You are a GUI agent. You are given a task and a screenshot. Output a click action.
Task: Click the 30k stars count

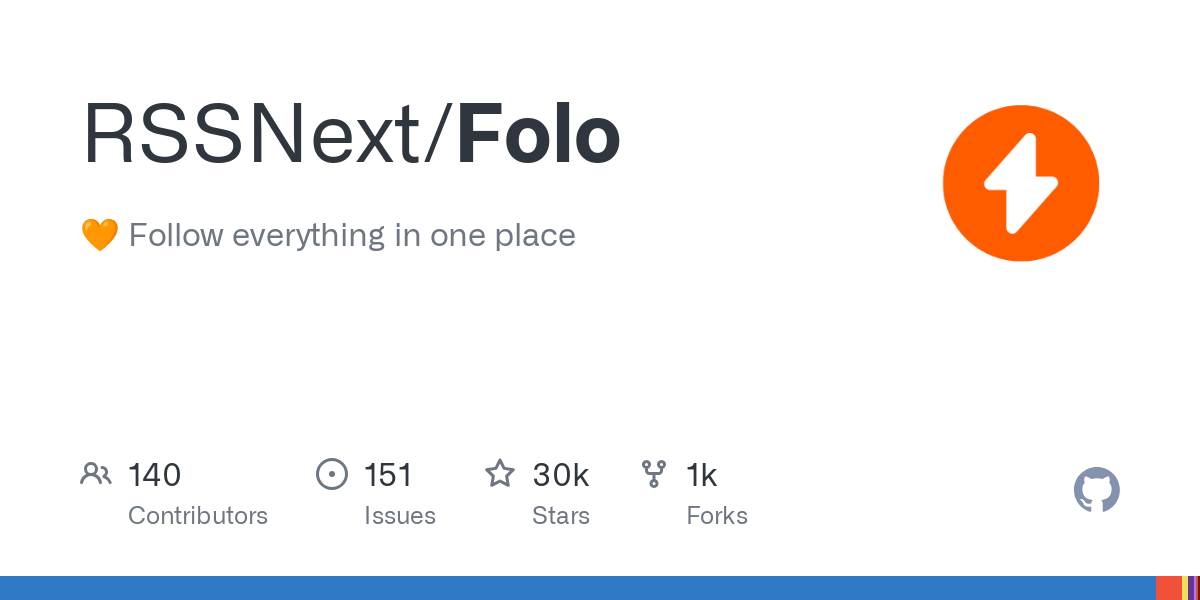click(x=560, y=475)
